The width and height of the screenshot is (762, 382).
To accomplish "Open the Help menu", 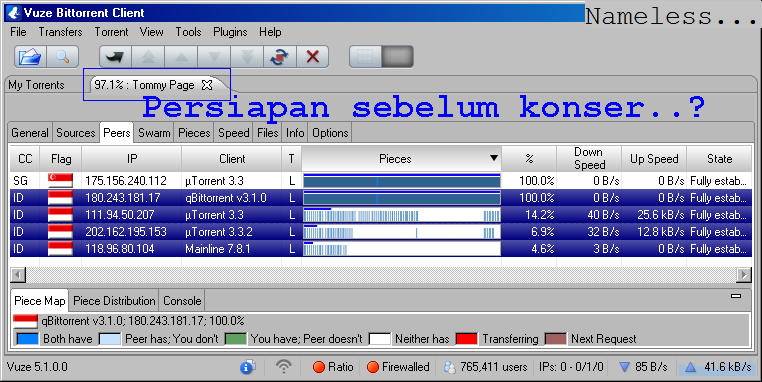I will [270, 32].
